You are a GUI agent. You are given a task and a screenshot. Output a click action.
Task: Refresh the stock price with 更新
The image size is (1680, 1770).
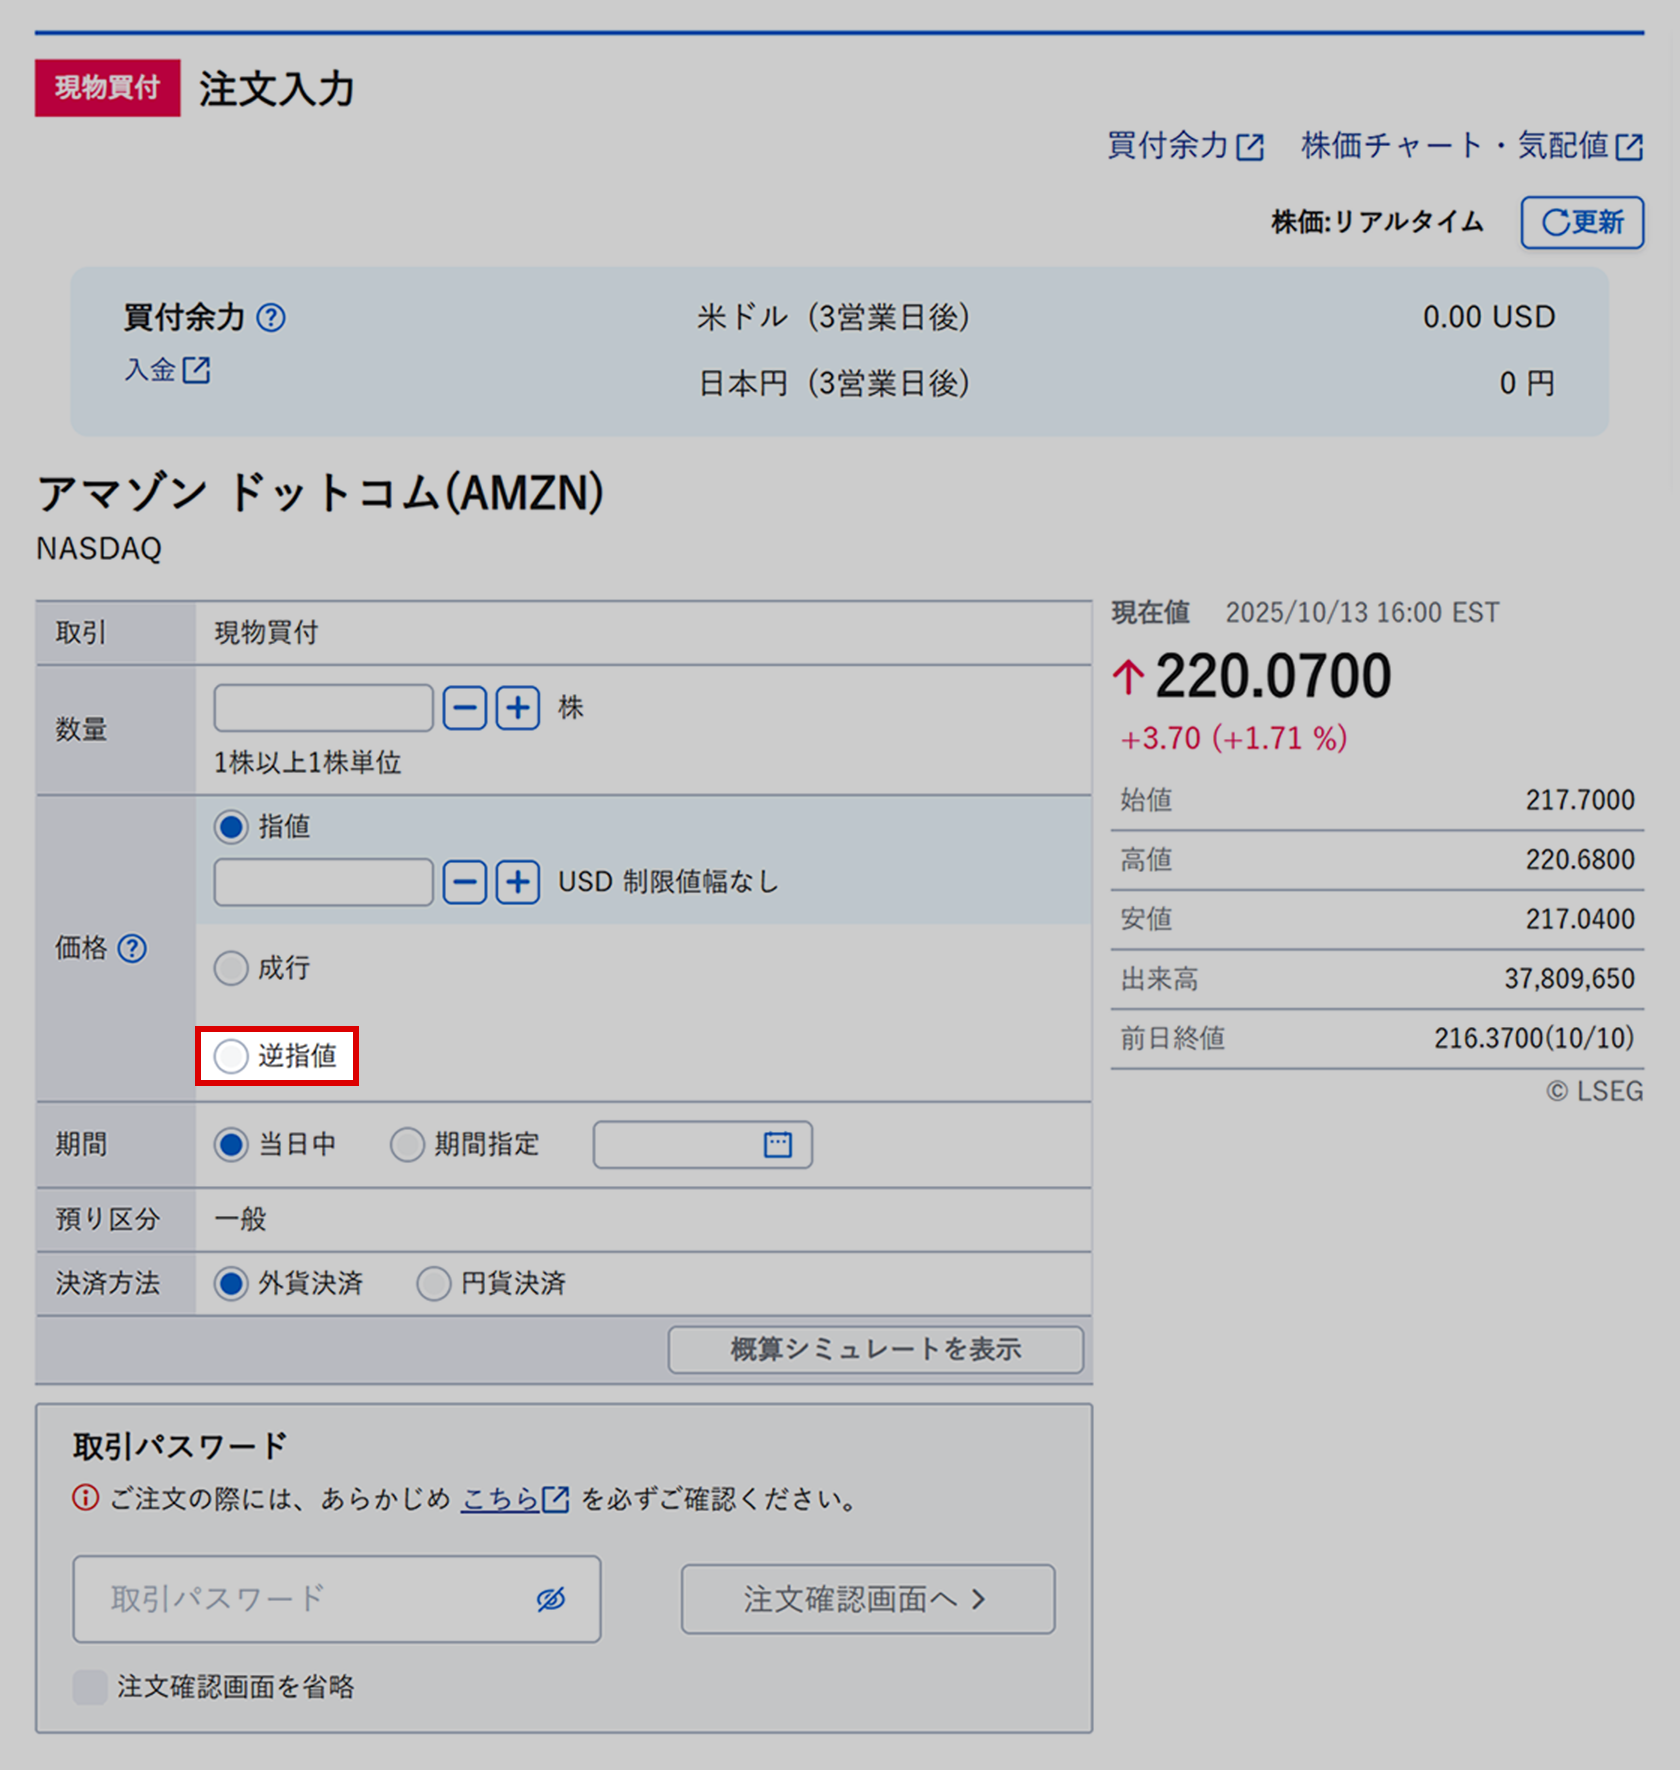[1581, 223]
